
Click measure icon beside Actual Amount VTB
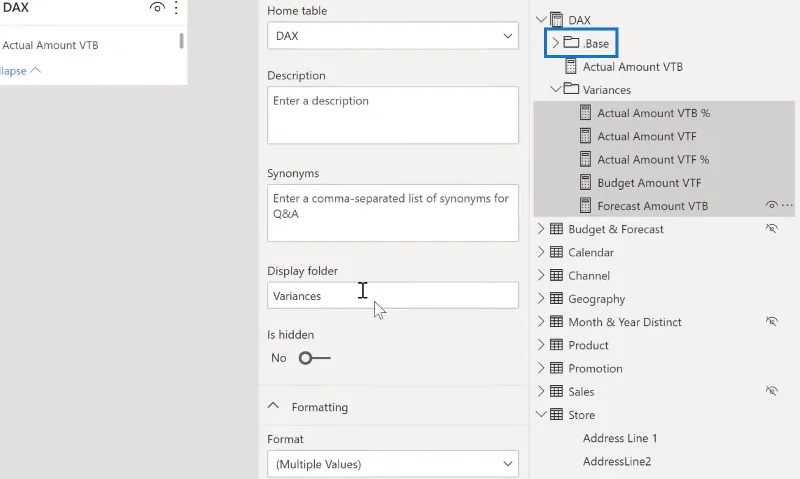coord(570,66)
